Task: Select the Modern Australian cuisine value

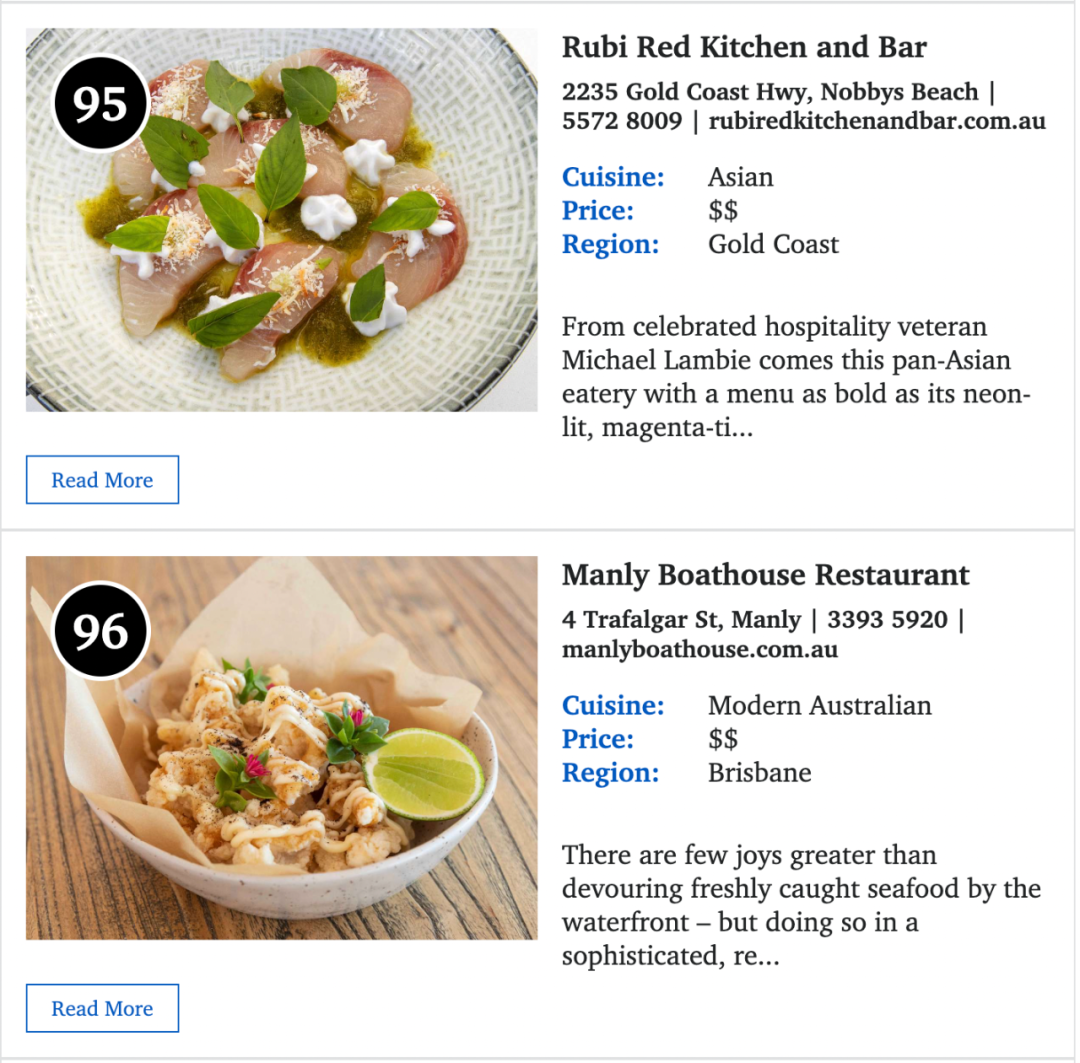Action: coord(820,705)
